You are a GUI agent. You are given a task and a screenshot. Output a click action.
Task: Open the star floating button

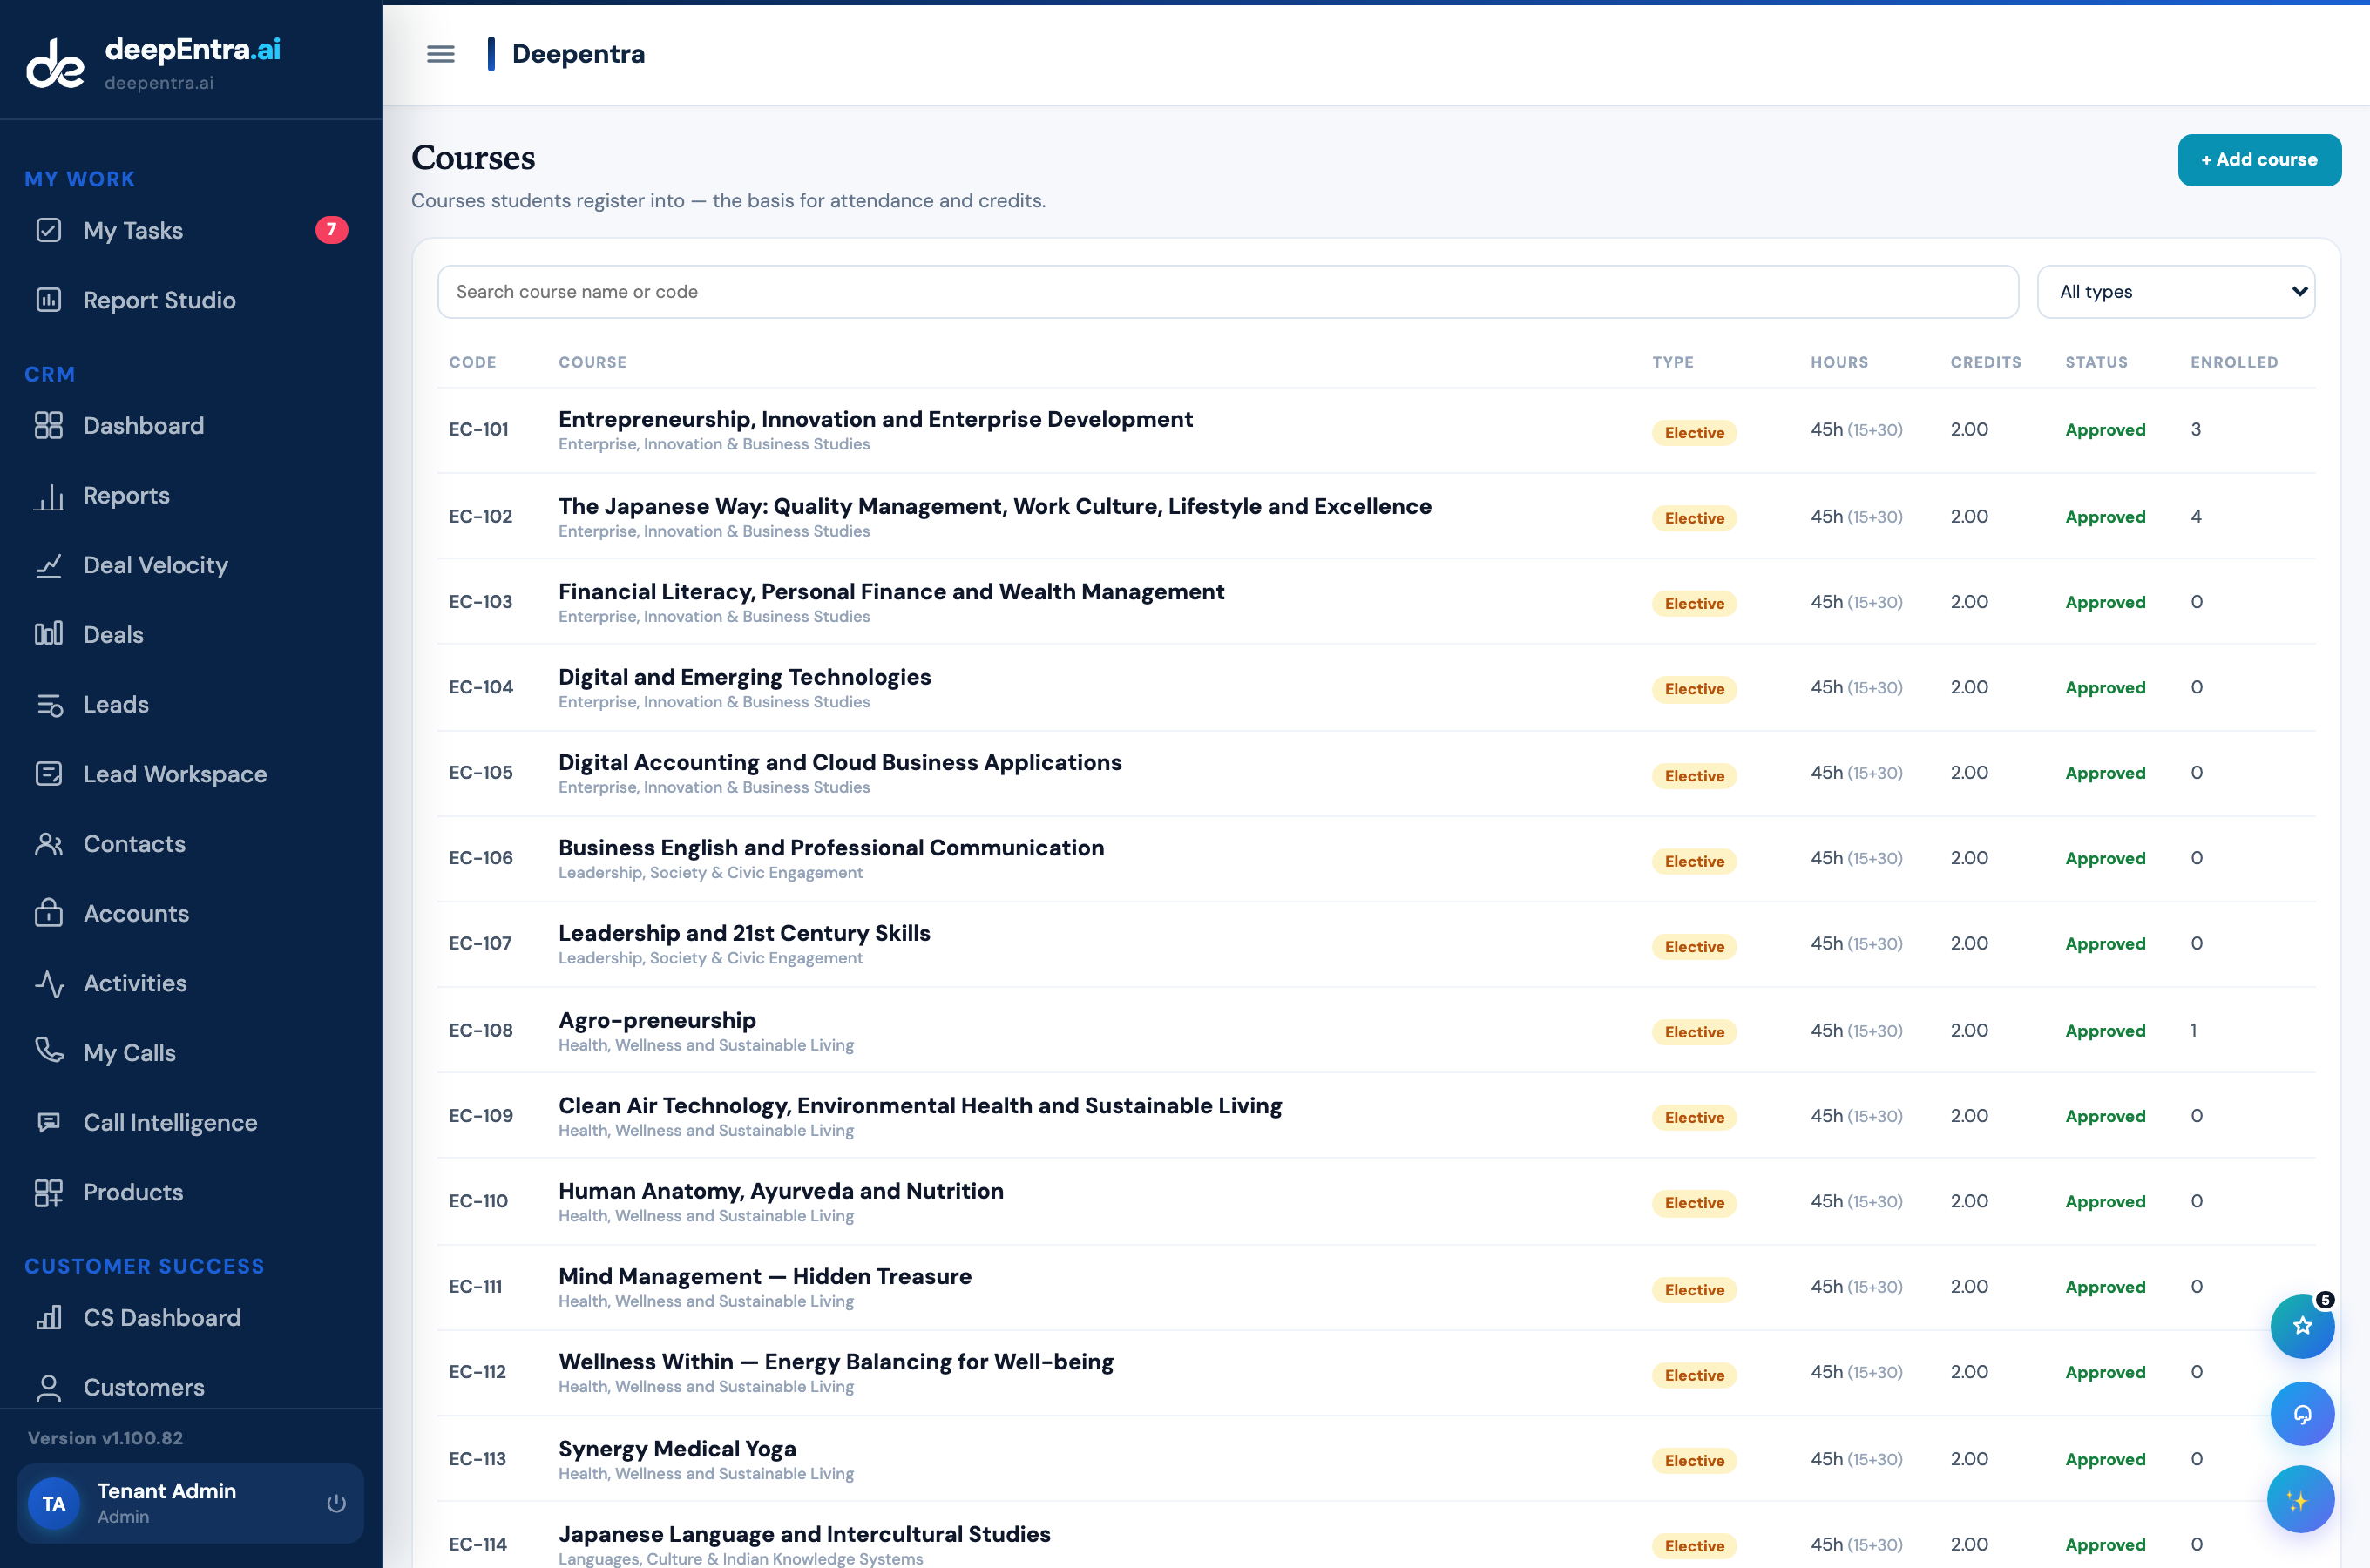pyautogui.click(x=2302, y=1326)
